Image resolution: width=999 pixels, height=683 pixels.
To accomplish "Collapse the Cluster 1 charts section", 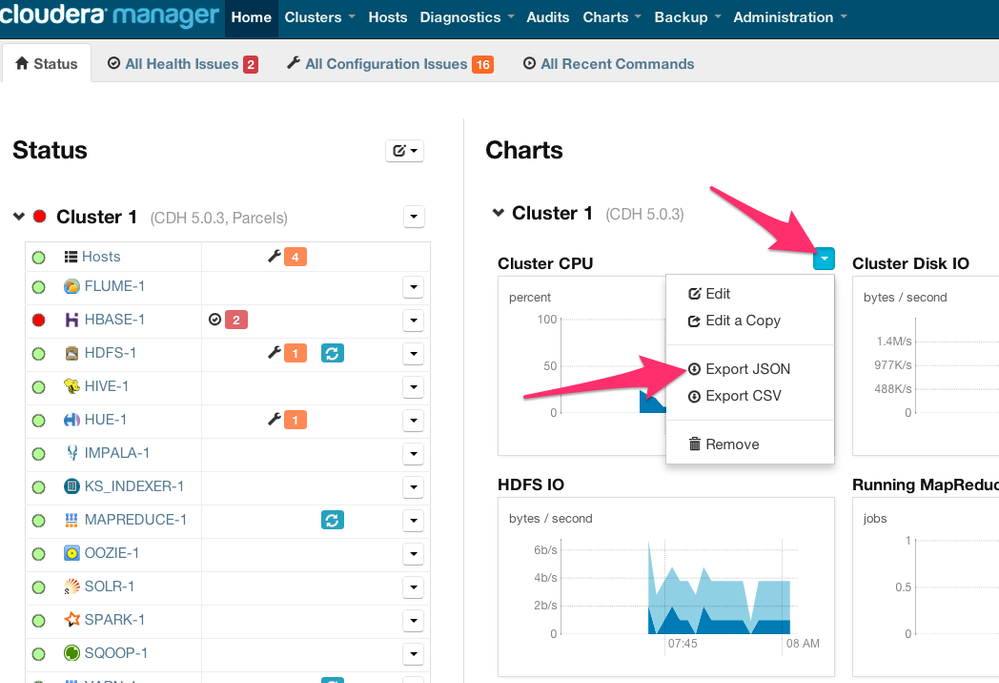I will pyautogui.click(x=498, y=213).
